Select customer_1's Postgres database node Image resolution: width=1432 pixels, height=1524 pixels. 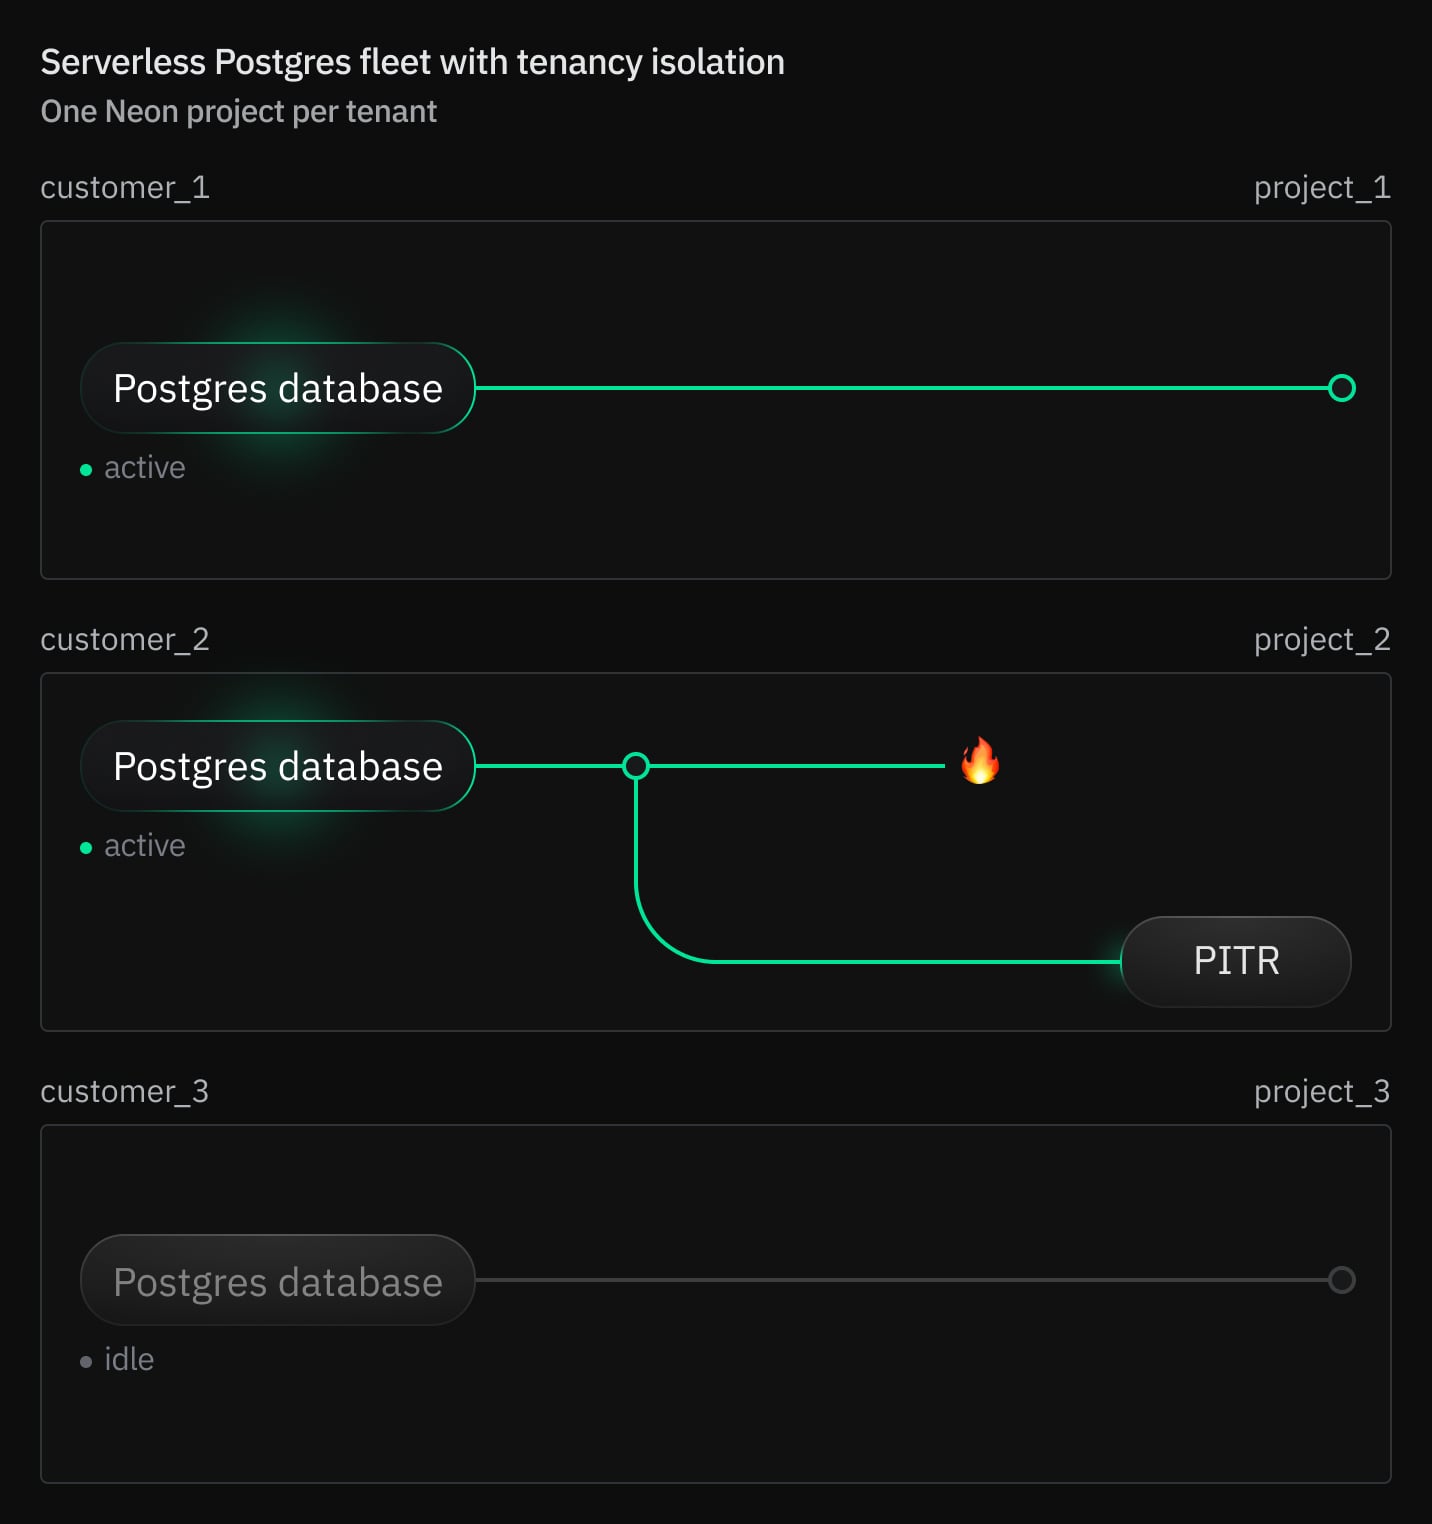point(277,388)
